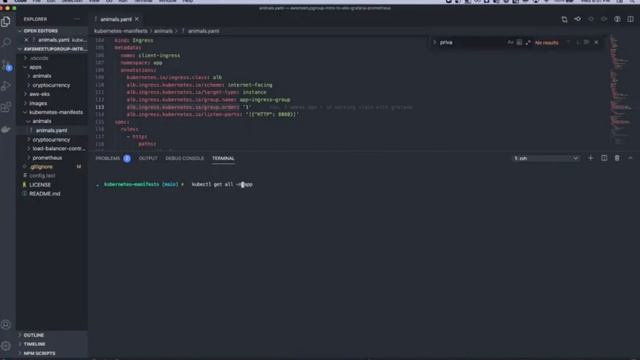Click the Explorer more actions ellipsis
Screen dimensions: 640x360
[x=77, y=19]
